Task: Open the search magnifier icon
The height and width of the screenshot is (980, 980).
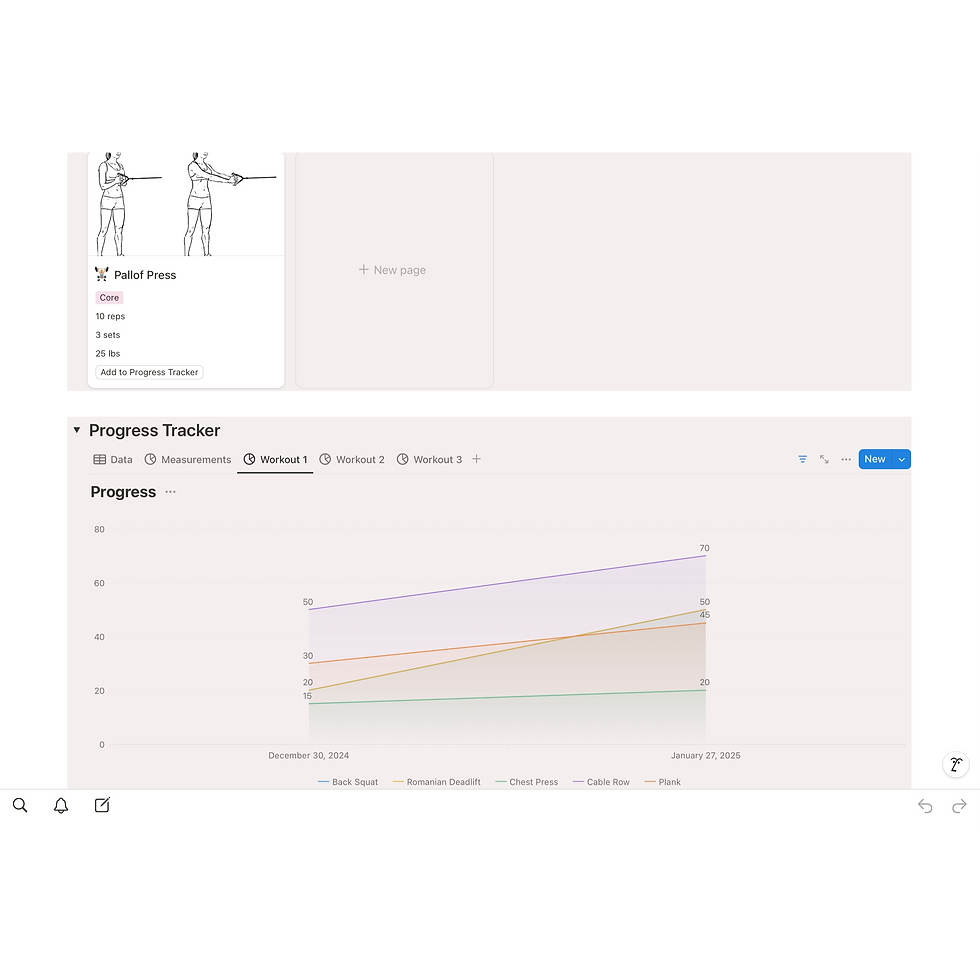Action: pyautogui.click(x=20, y=805)
